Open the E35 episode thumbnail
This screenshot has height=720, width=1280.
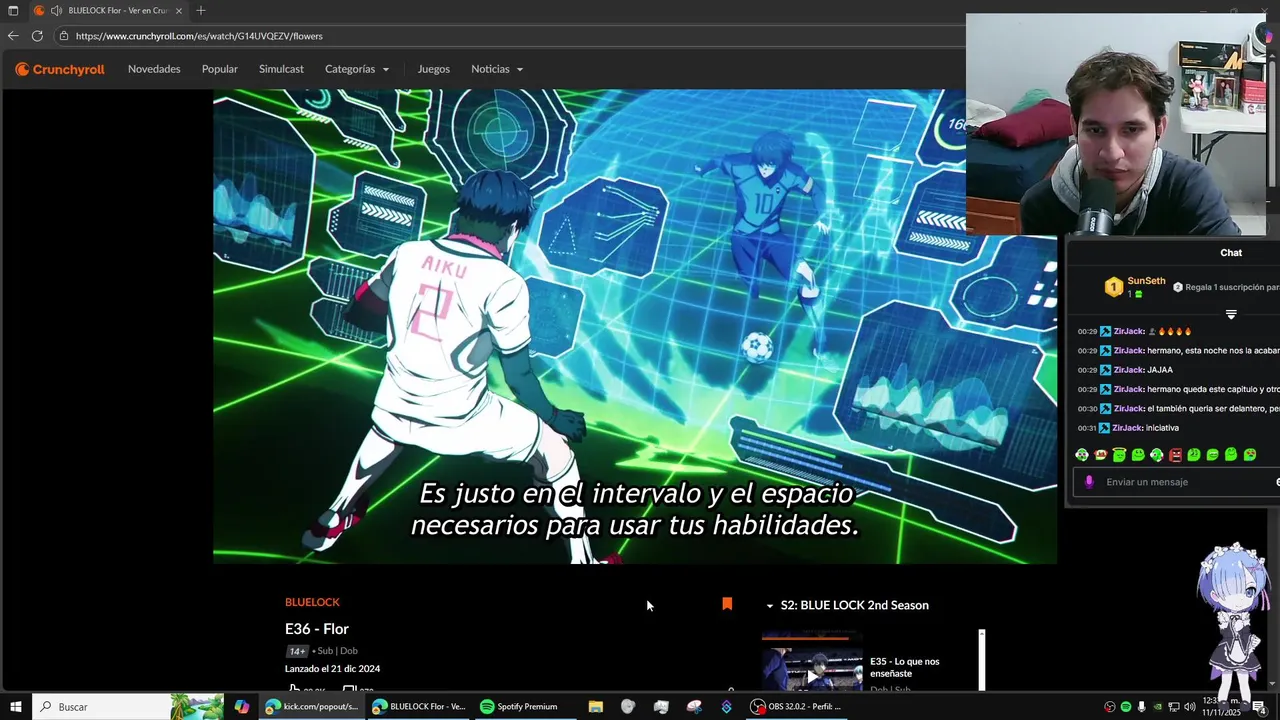tap(812, 668)
